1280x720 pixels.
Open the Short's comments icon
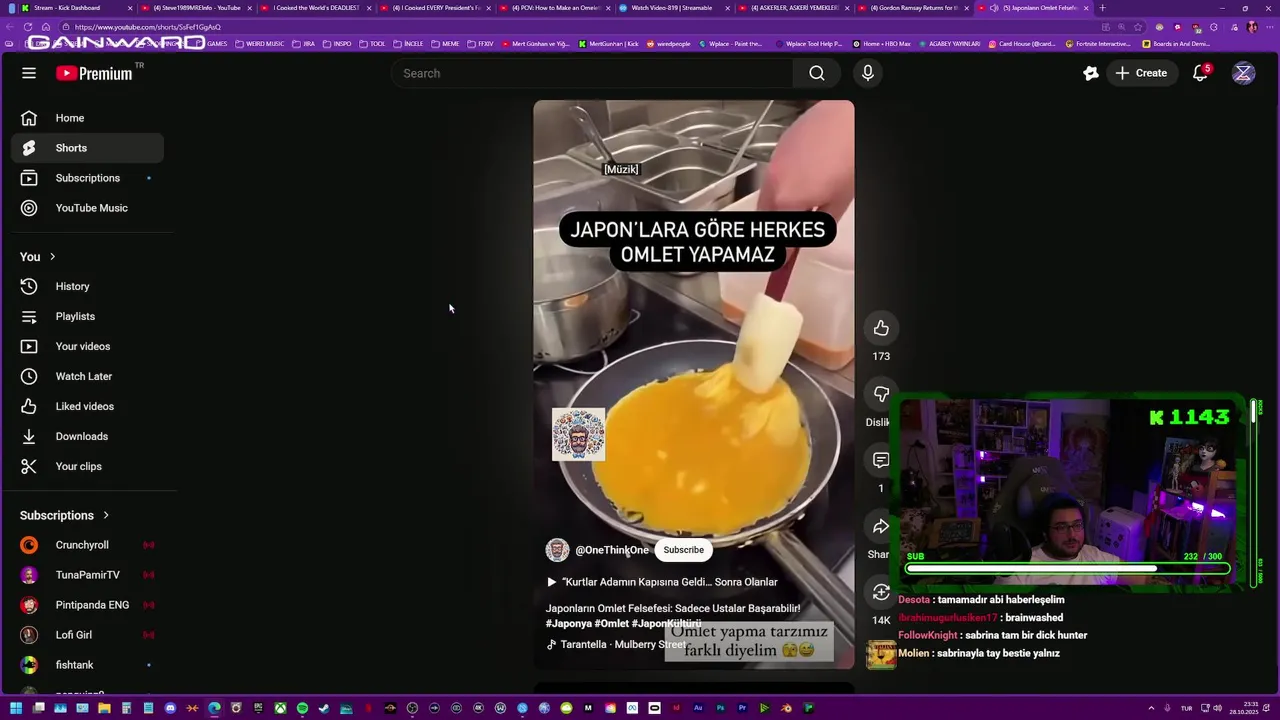click(881, 460)
